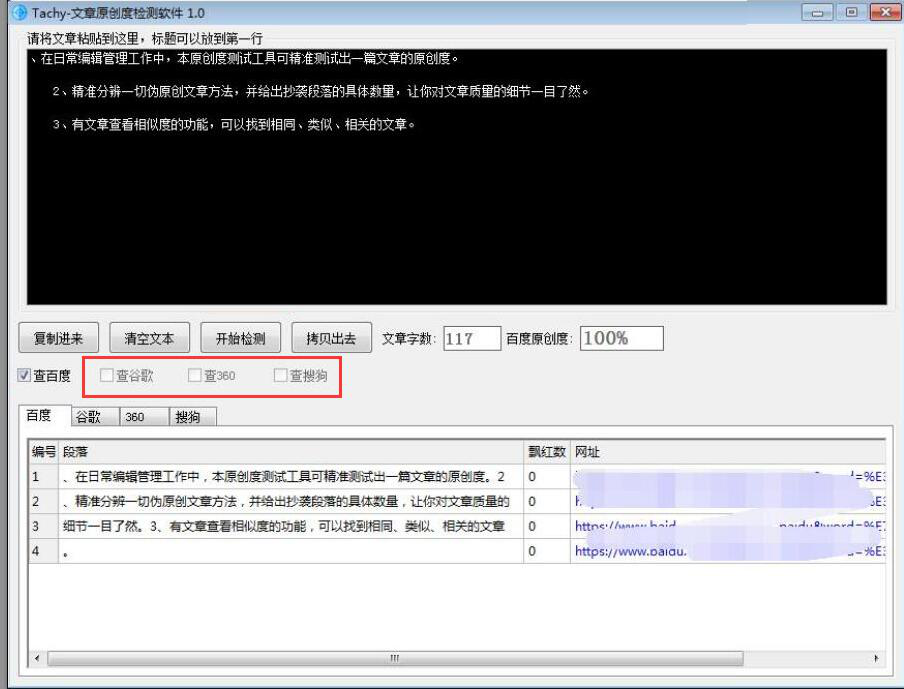
Task: Click the right scroll arrow of results table
Action: (x=876, y=658)
